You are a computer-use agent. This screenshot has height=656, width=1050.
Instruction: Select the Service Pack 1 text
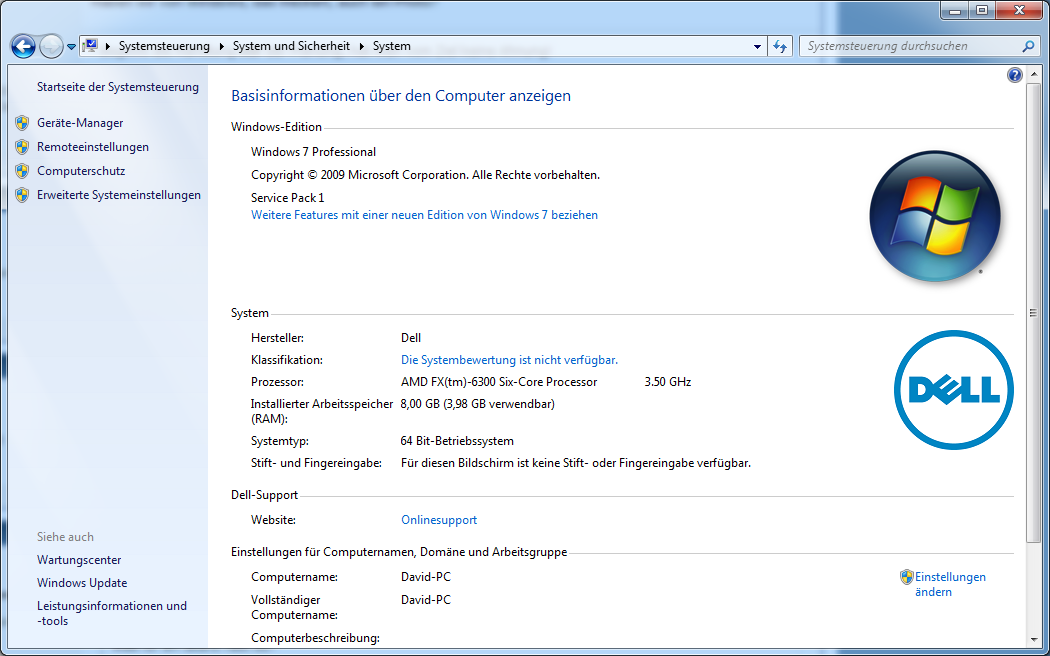tap(287, 198)
